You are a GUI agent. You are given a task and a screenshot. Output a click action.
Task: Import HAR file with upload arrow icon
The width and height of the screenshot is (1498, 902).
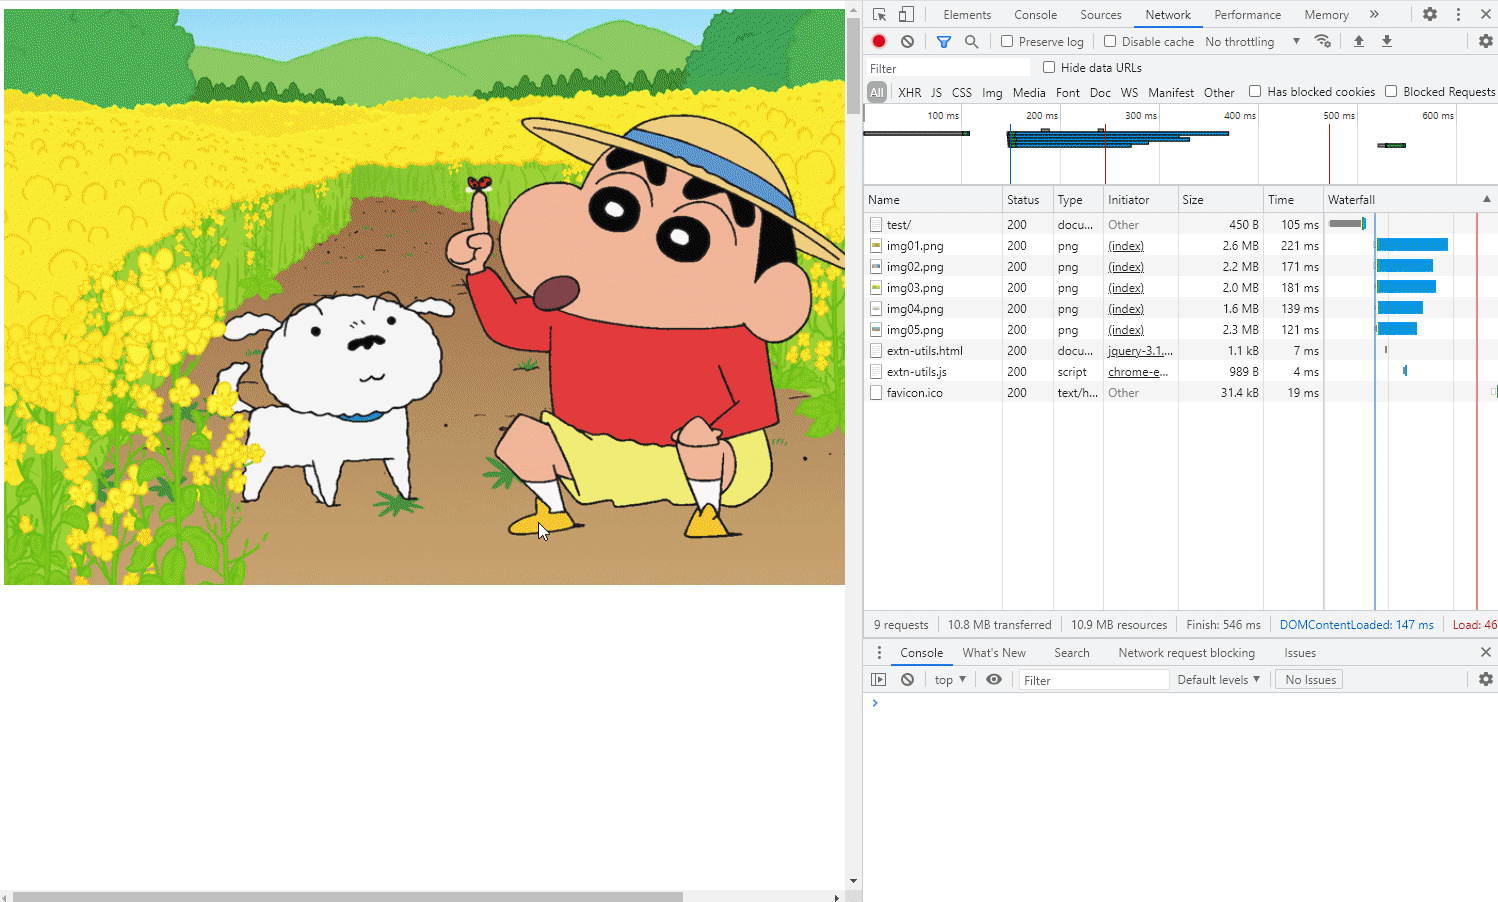1358,41
